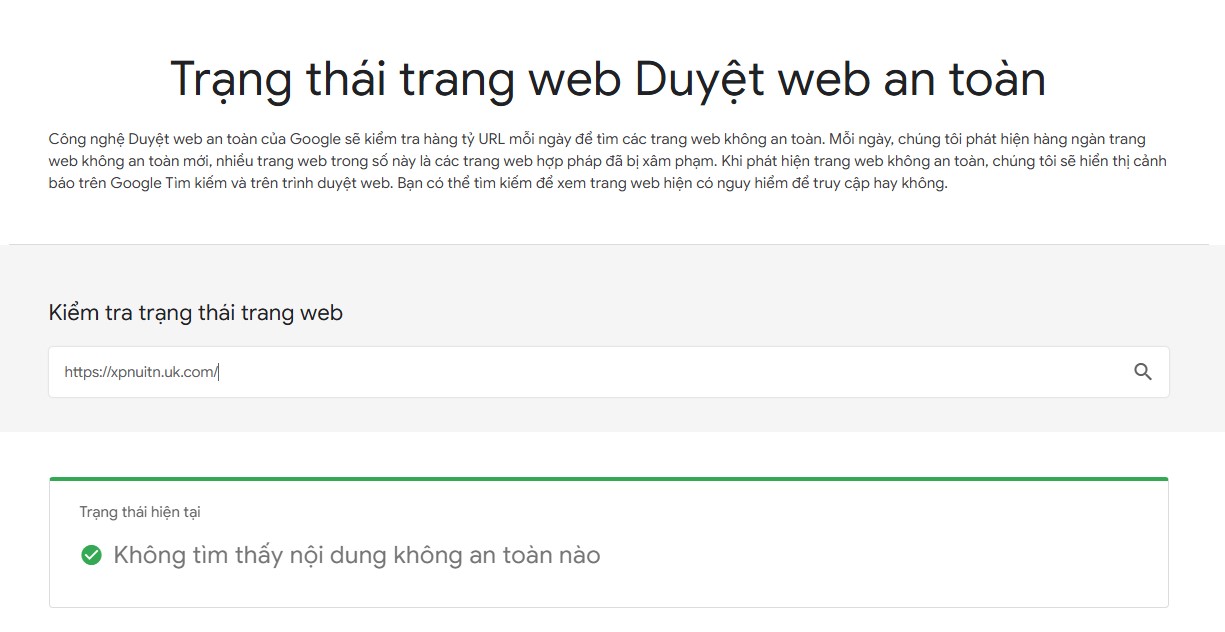
Task: Click the typed URL text xpnuitn.uk.com
Action: click(x=141, y=372)
